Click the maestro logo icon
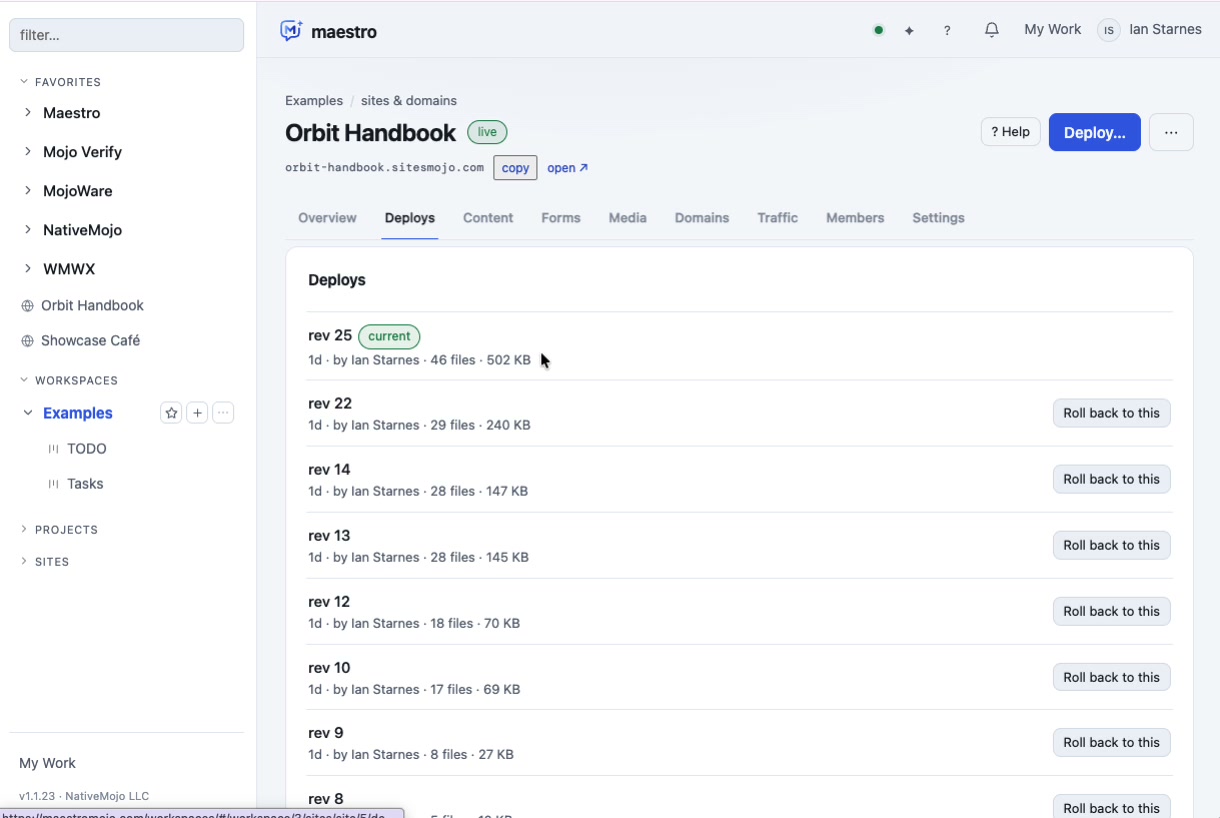1220x818 pixels. point(291,31)
